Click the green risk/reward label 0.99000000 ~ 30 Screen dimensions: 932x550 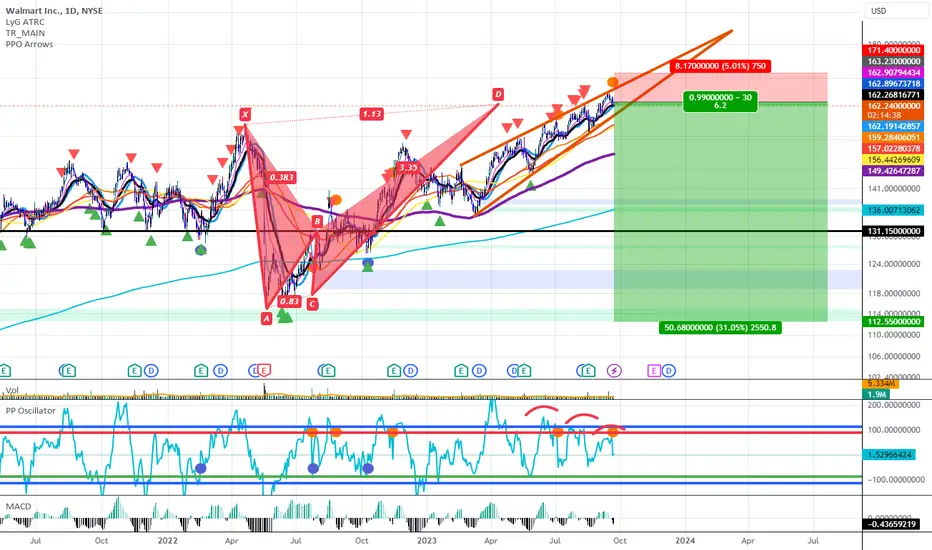click(x=720, y=101)
